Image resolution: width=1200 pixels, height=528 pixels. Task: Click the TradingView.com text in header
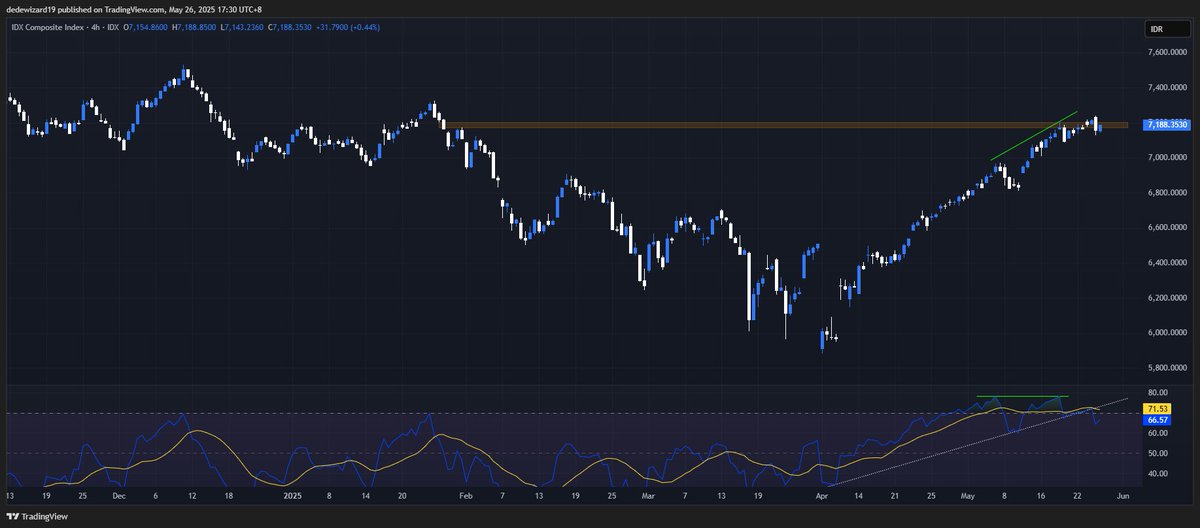click(134, 8)
